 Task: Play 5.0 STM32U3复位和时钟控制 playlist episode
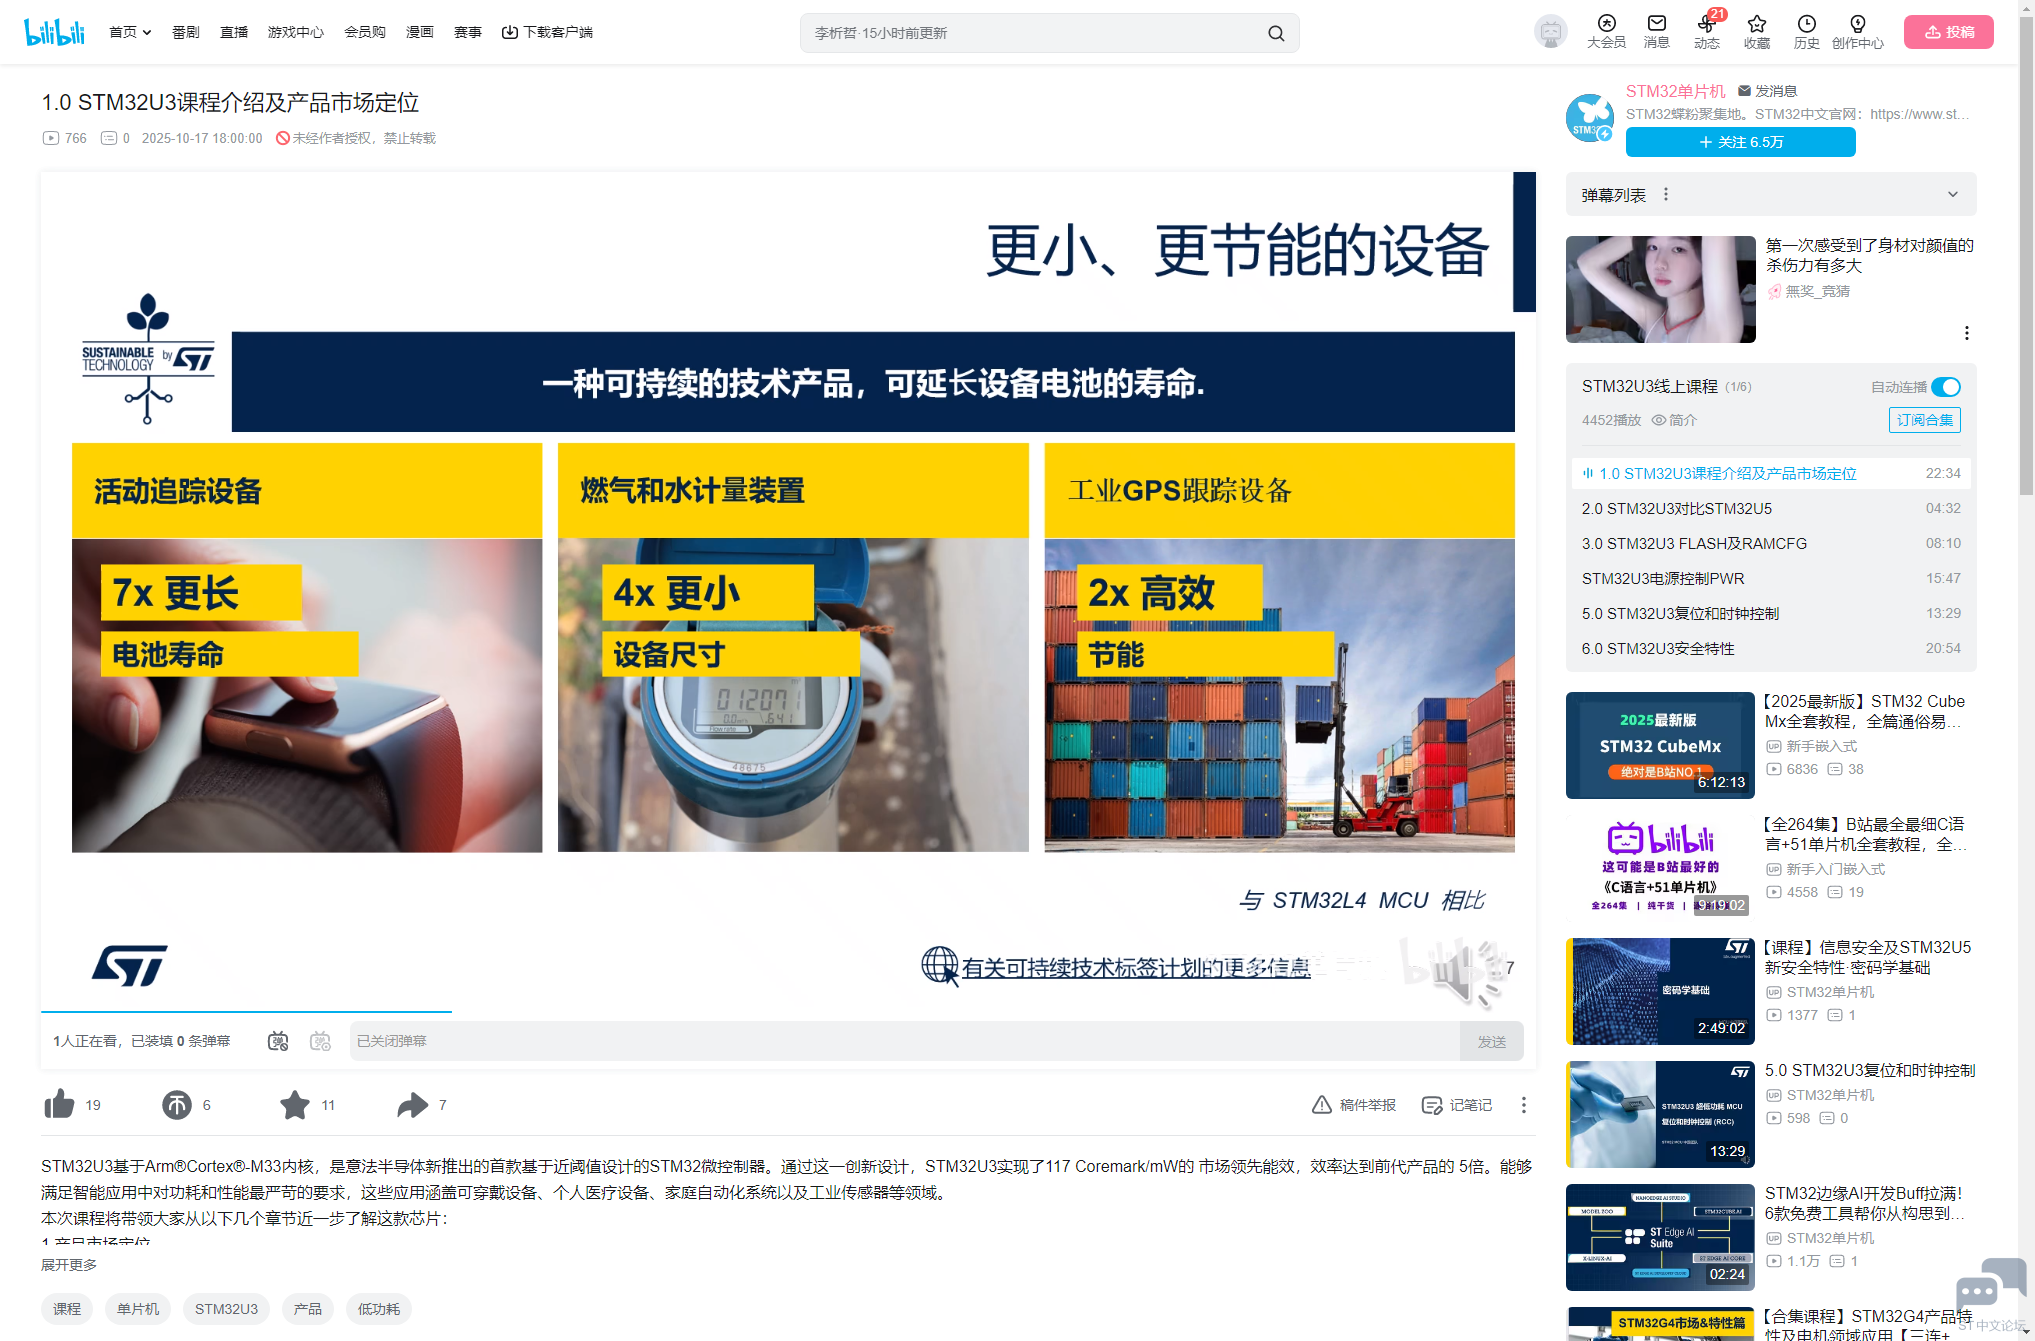(x=1771, y=613)
